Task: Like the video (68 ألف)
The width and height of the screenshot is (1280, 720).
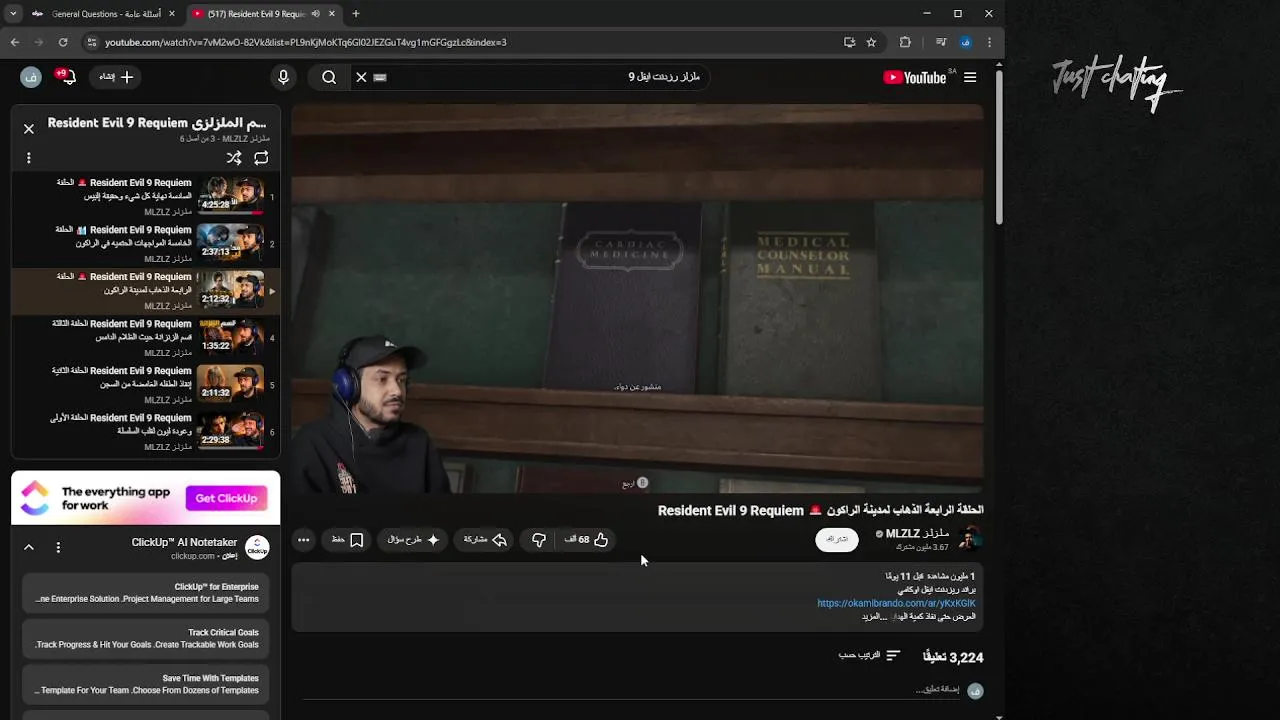Action: [x=586, y=540]
